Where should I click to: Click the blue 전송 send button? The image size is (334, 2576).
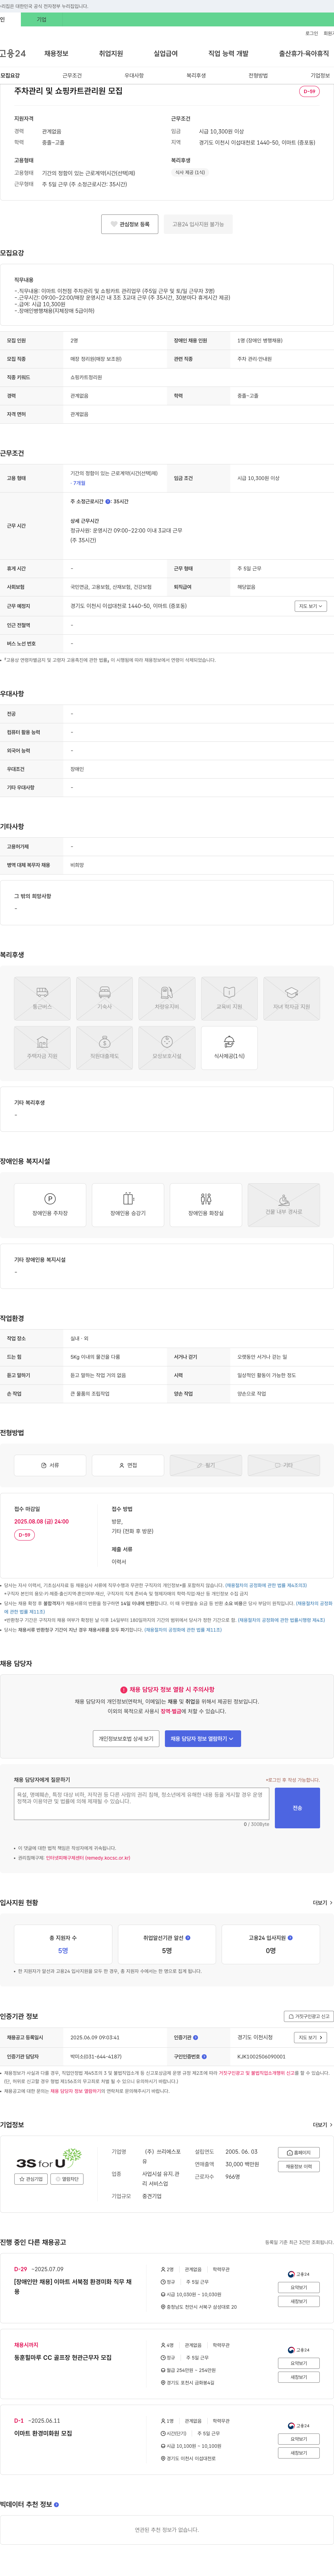coord(297,1808)
